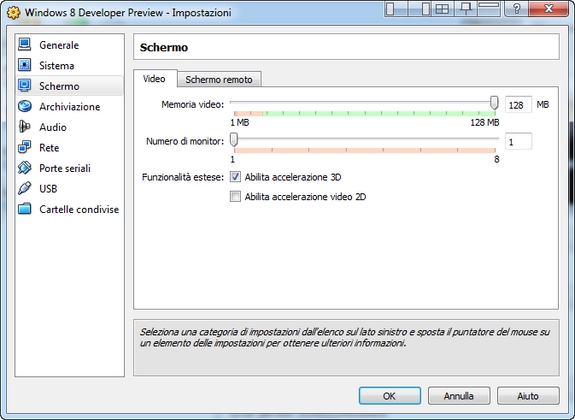575x420 pixels.
Task: Enable Abilita accelerazione video 2D checkbox
Action: pyautogui.click(x=235, y=197)
